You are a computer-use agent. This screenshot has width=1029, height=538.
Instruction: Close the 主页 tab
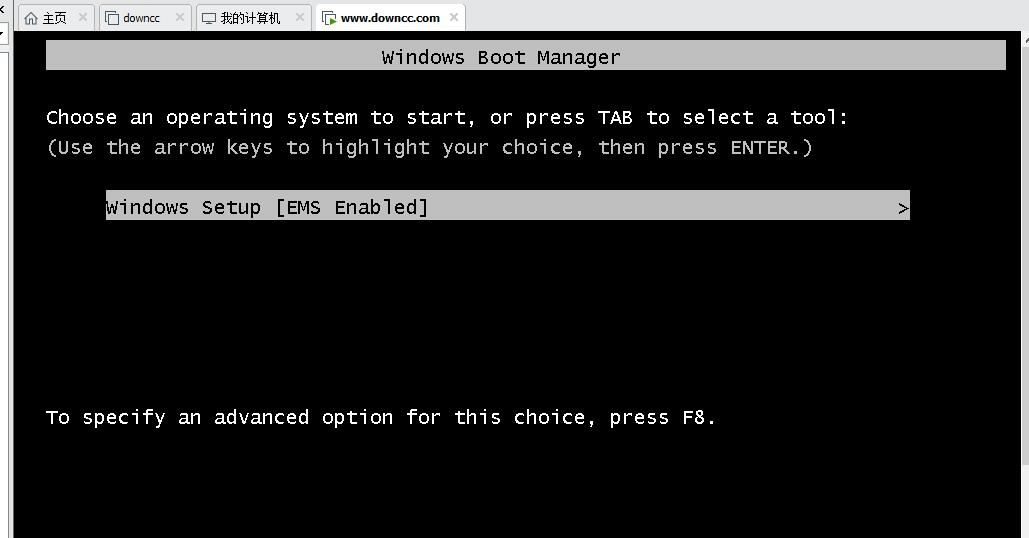pyautogui.click(x=83, y=17)
